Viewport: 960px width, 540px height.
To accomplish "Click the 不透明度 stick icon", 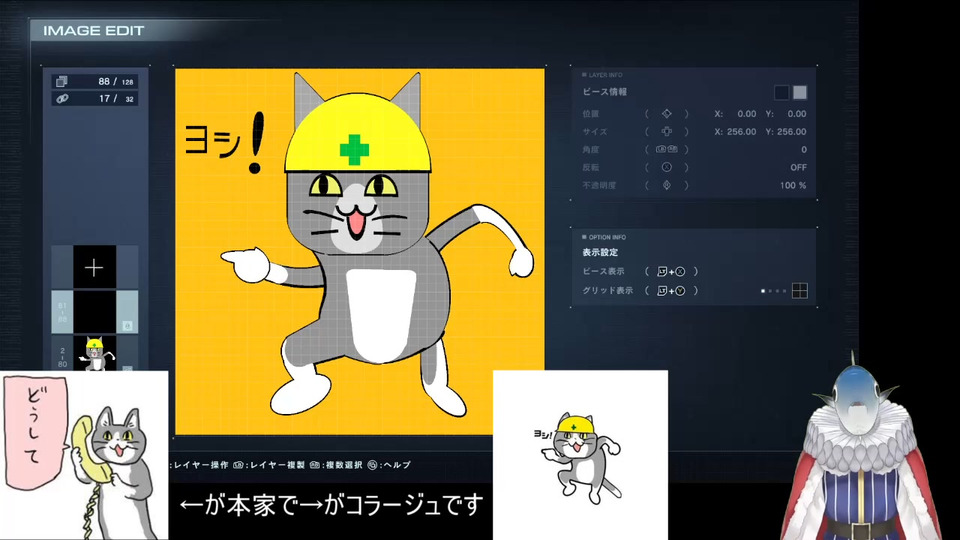I will (x=666, y=185).
